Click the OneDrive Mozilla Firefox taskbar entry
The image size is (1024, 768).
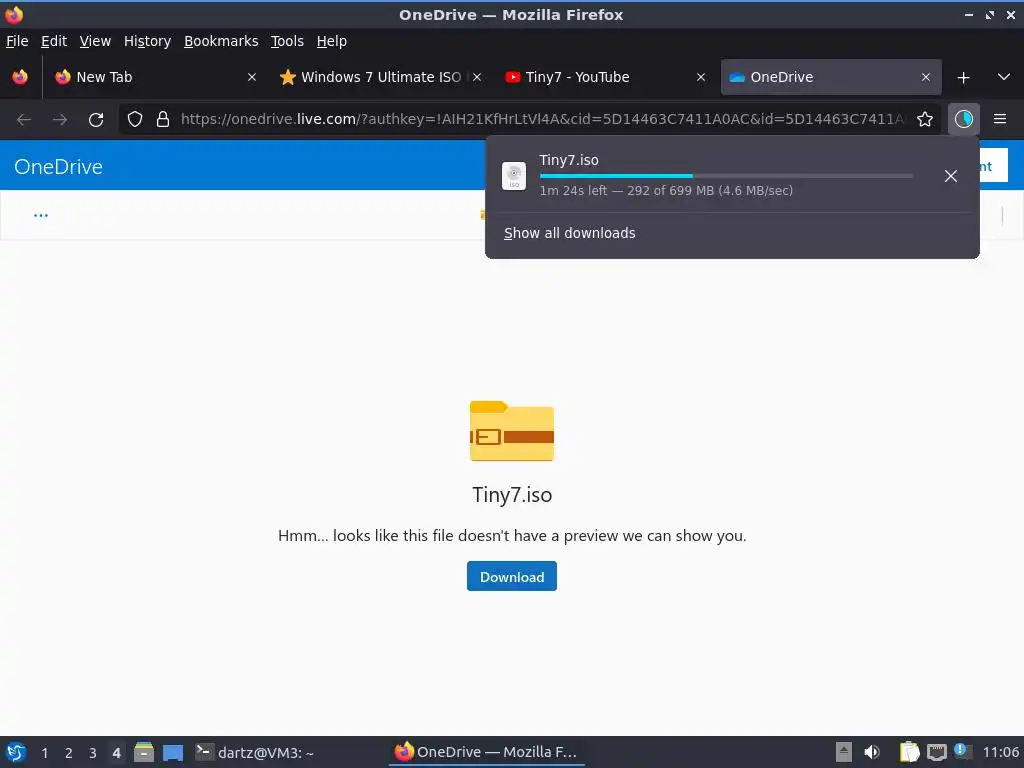tap(487, 752)
